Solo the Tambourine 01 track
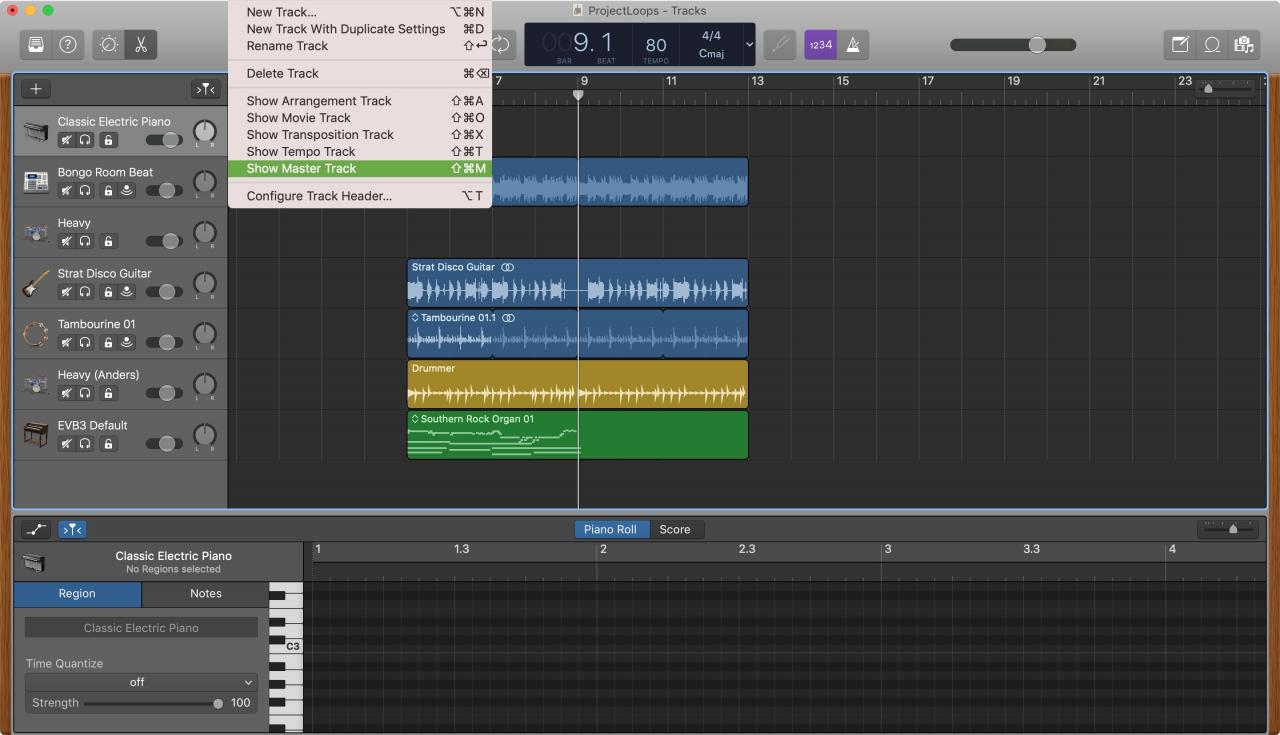Image resolution: width=1280 pixels, height=735 pixels. (x=86, y=342)
